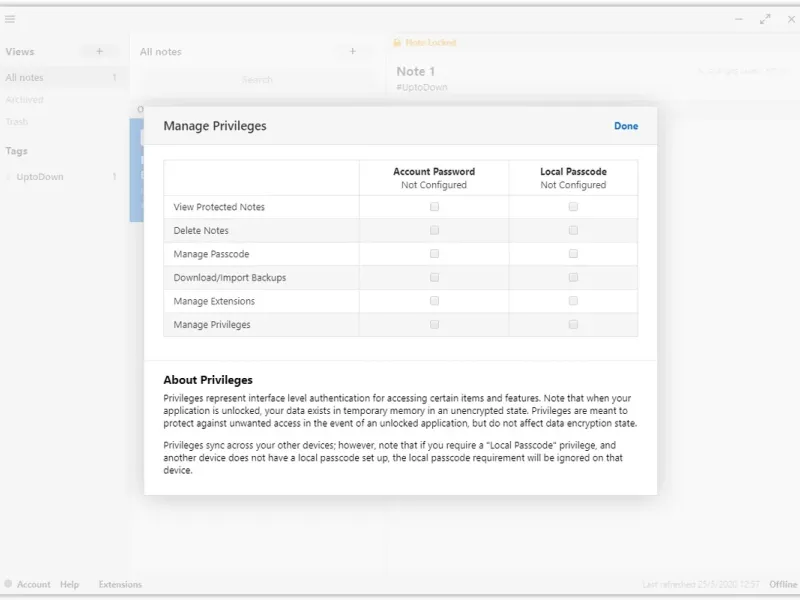Viewport: 800px width, 600px height.
Task: Open Extensions in the footer
Action: (120, 584)
